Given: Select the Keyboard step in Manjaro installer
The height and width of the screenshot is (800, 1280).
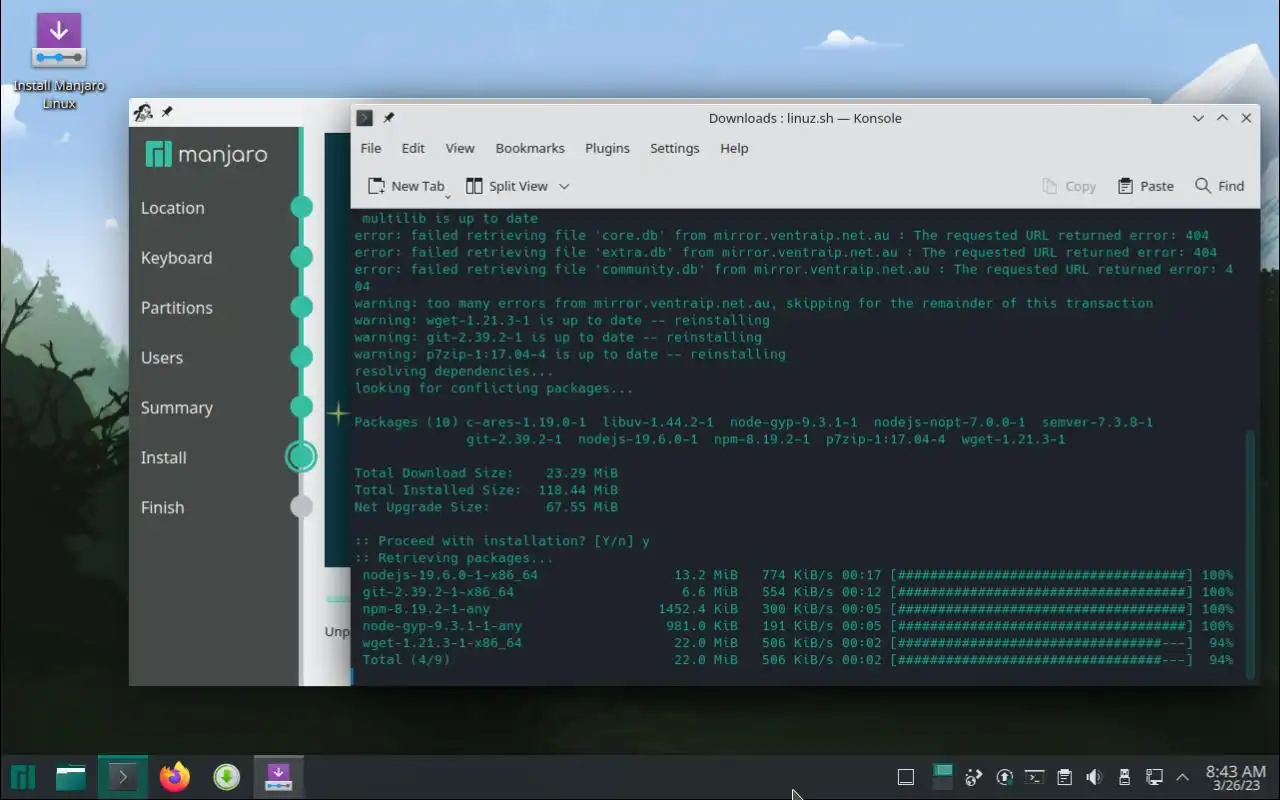Looking at the screenshot, I should [176, 258].
